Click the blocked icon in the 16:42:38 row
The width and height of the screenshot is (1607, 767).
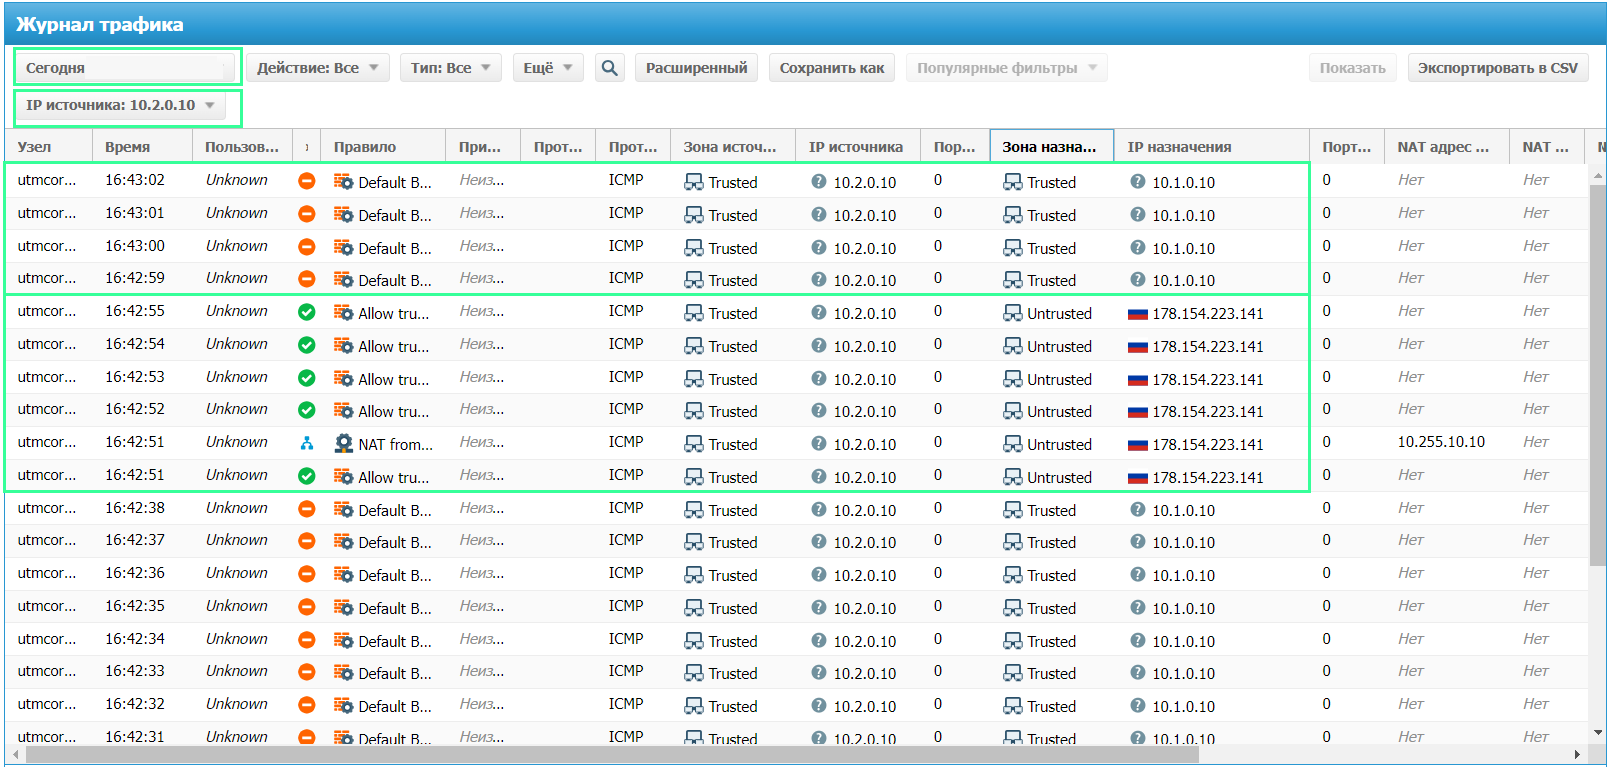point(307,509)
